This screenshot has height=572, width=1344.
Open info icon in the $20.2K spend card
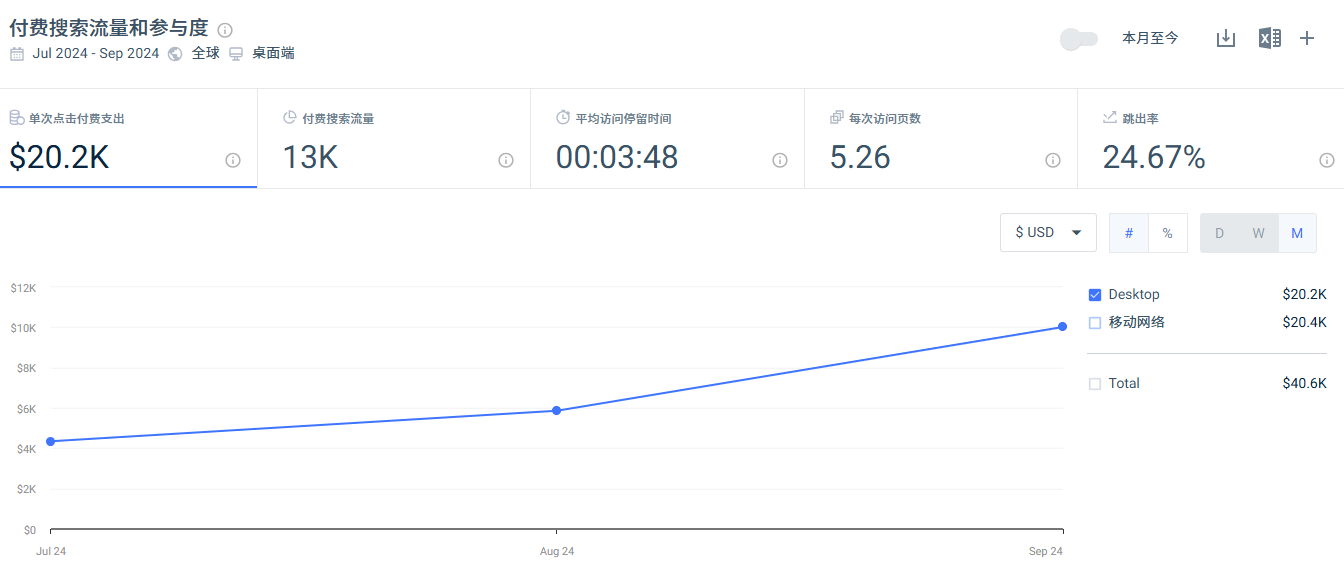(233, 160)
